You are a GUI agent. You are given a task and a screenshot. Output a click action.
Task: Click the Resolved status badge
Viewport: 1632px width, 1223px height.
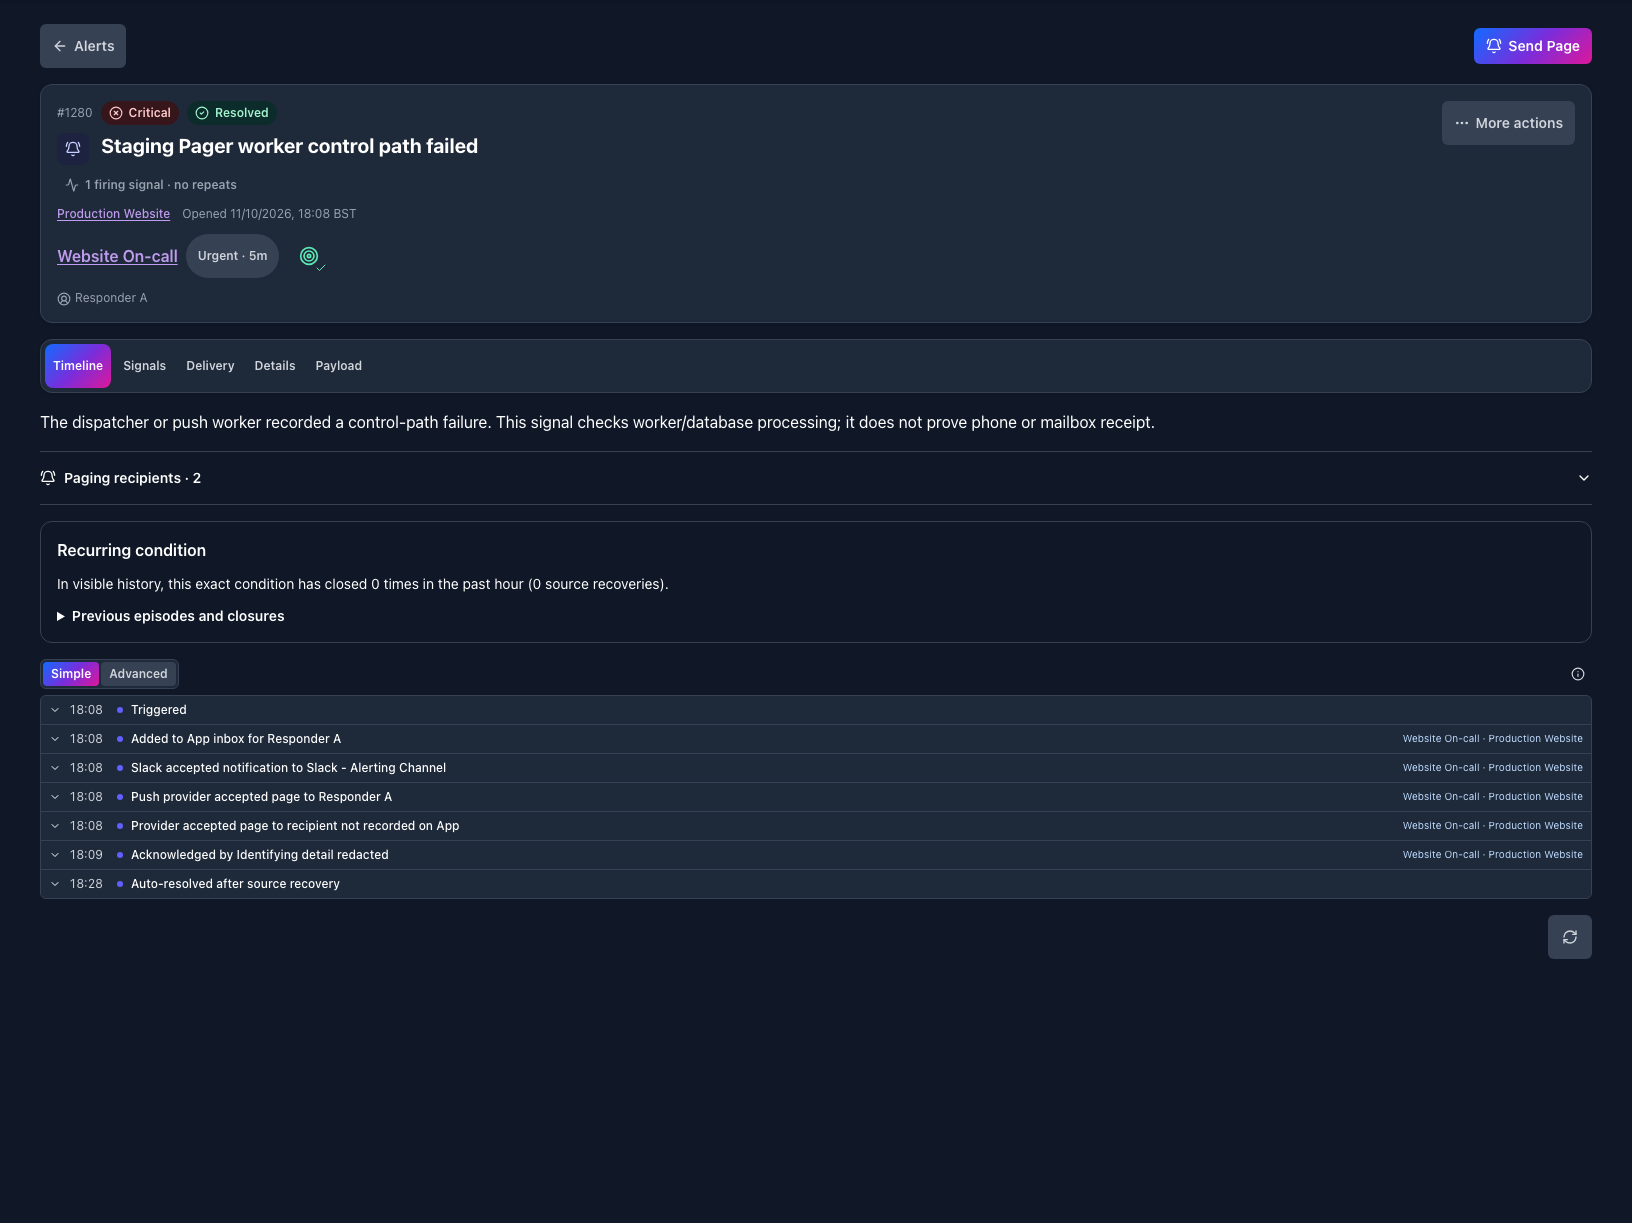pyautogui.click(x=232, y=113)
